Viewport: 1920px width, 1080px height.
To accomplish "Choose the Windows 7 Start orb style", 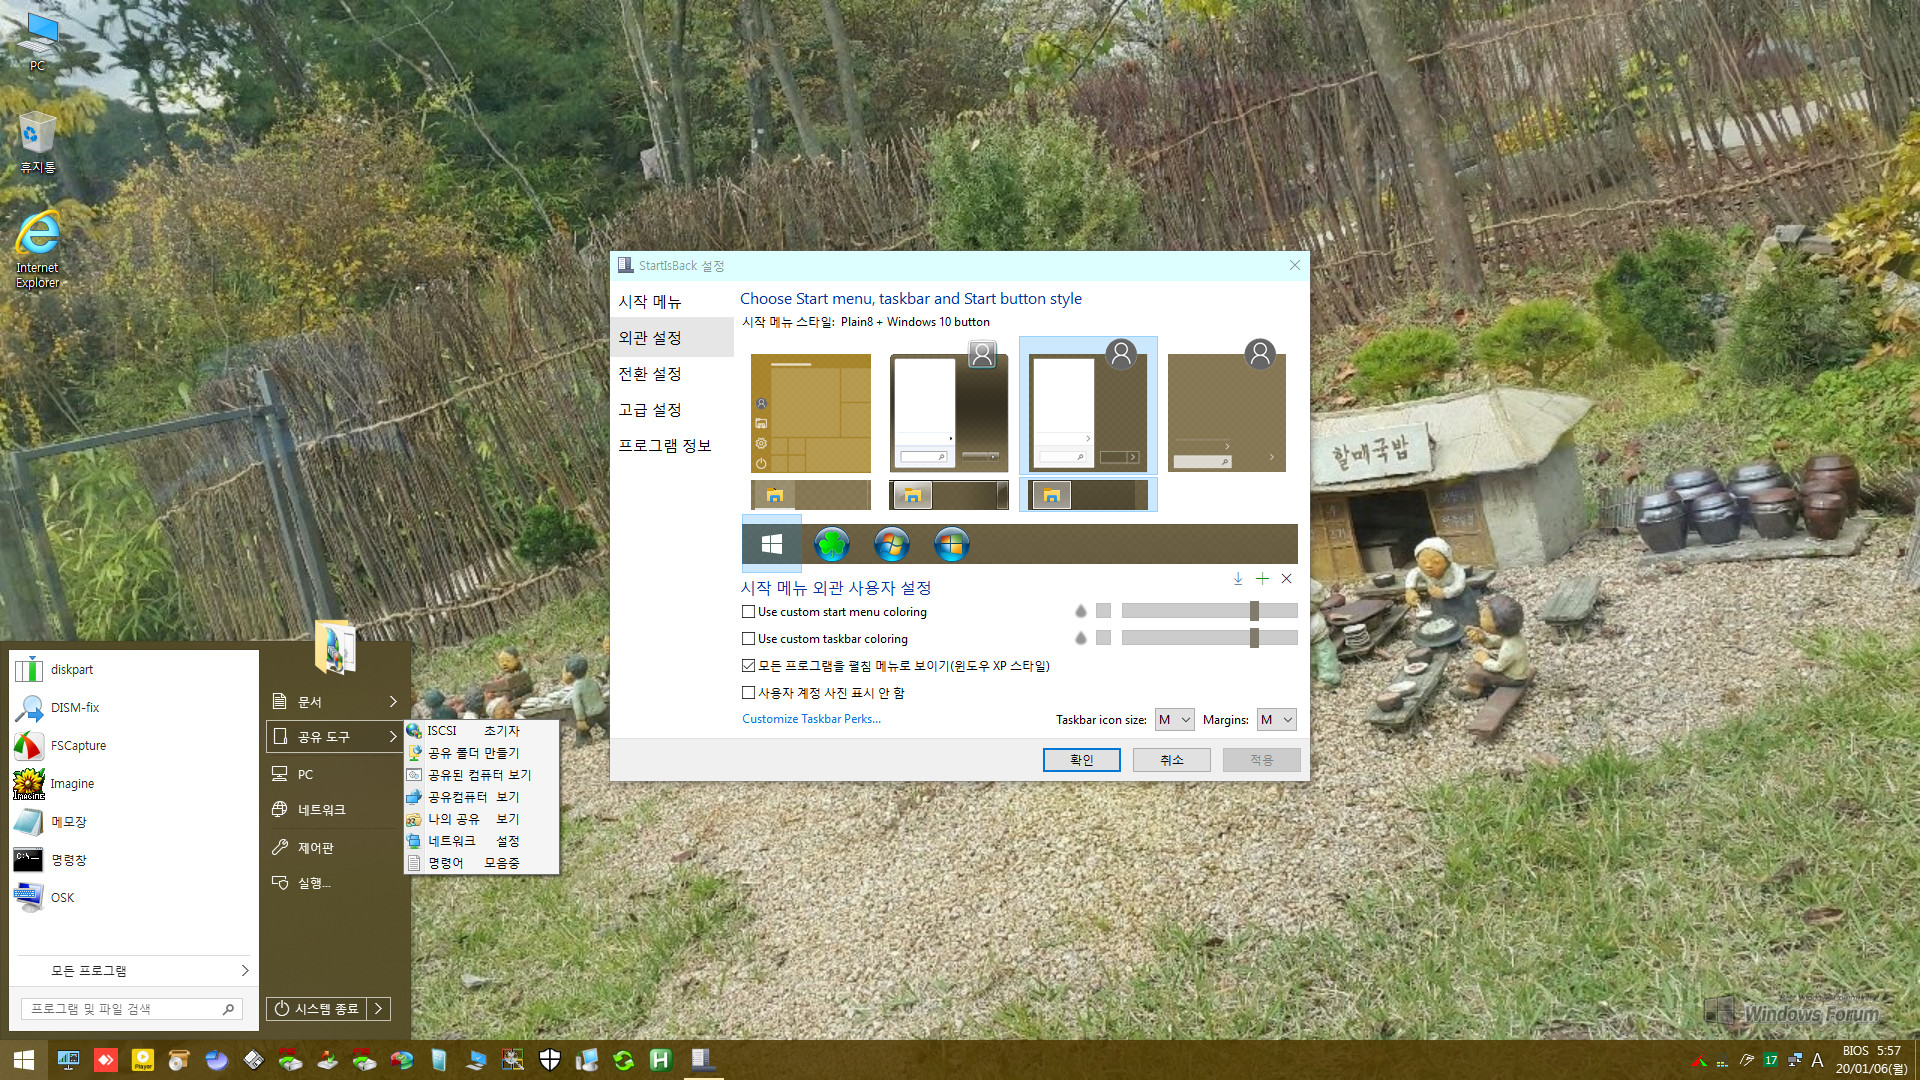I will tap(891, 544).
